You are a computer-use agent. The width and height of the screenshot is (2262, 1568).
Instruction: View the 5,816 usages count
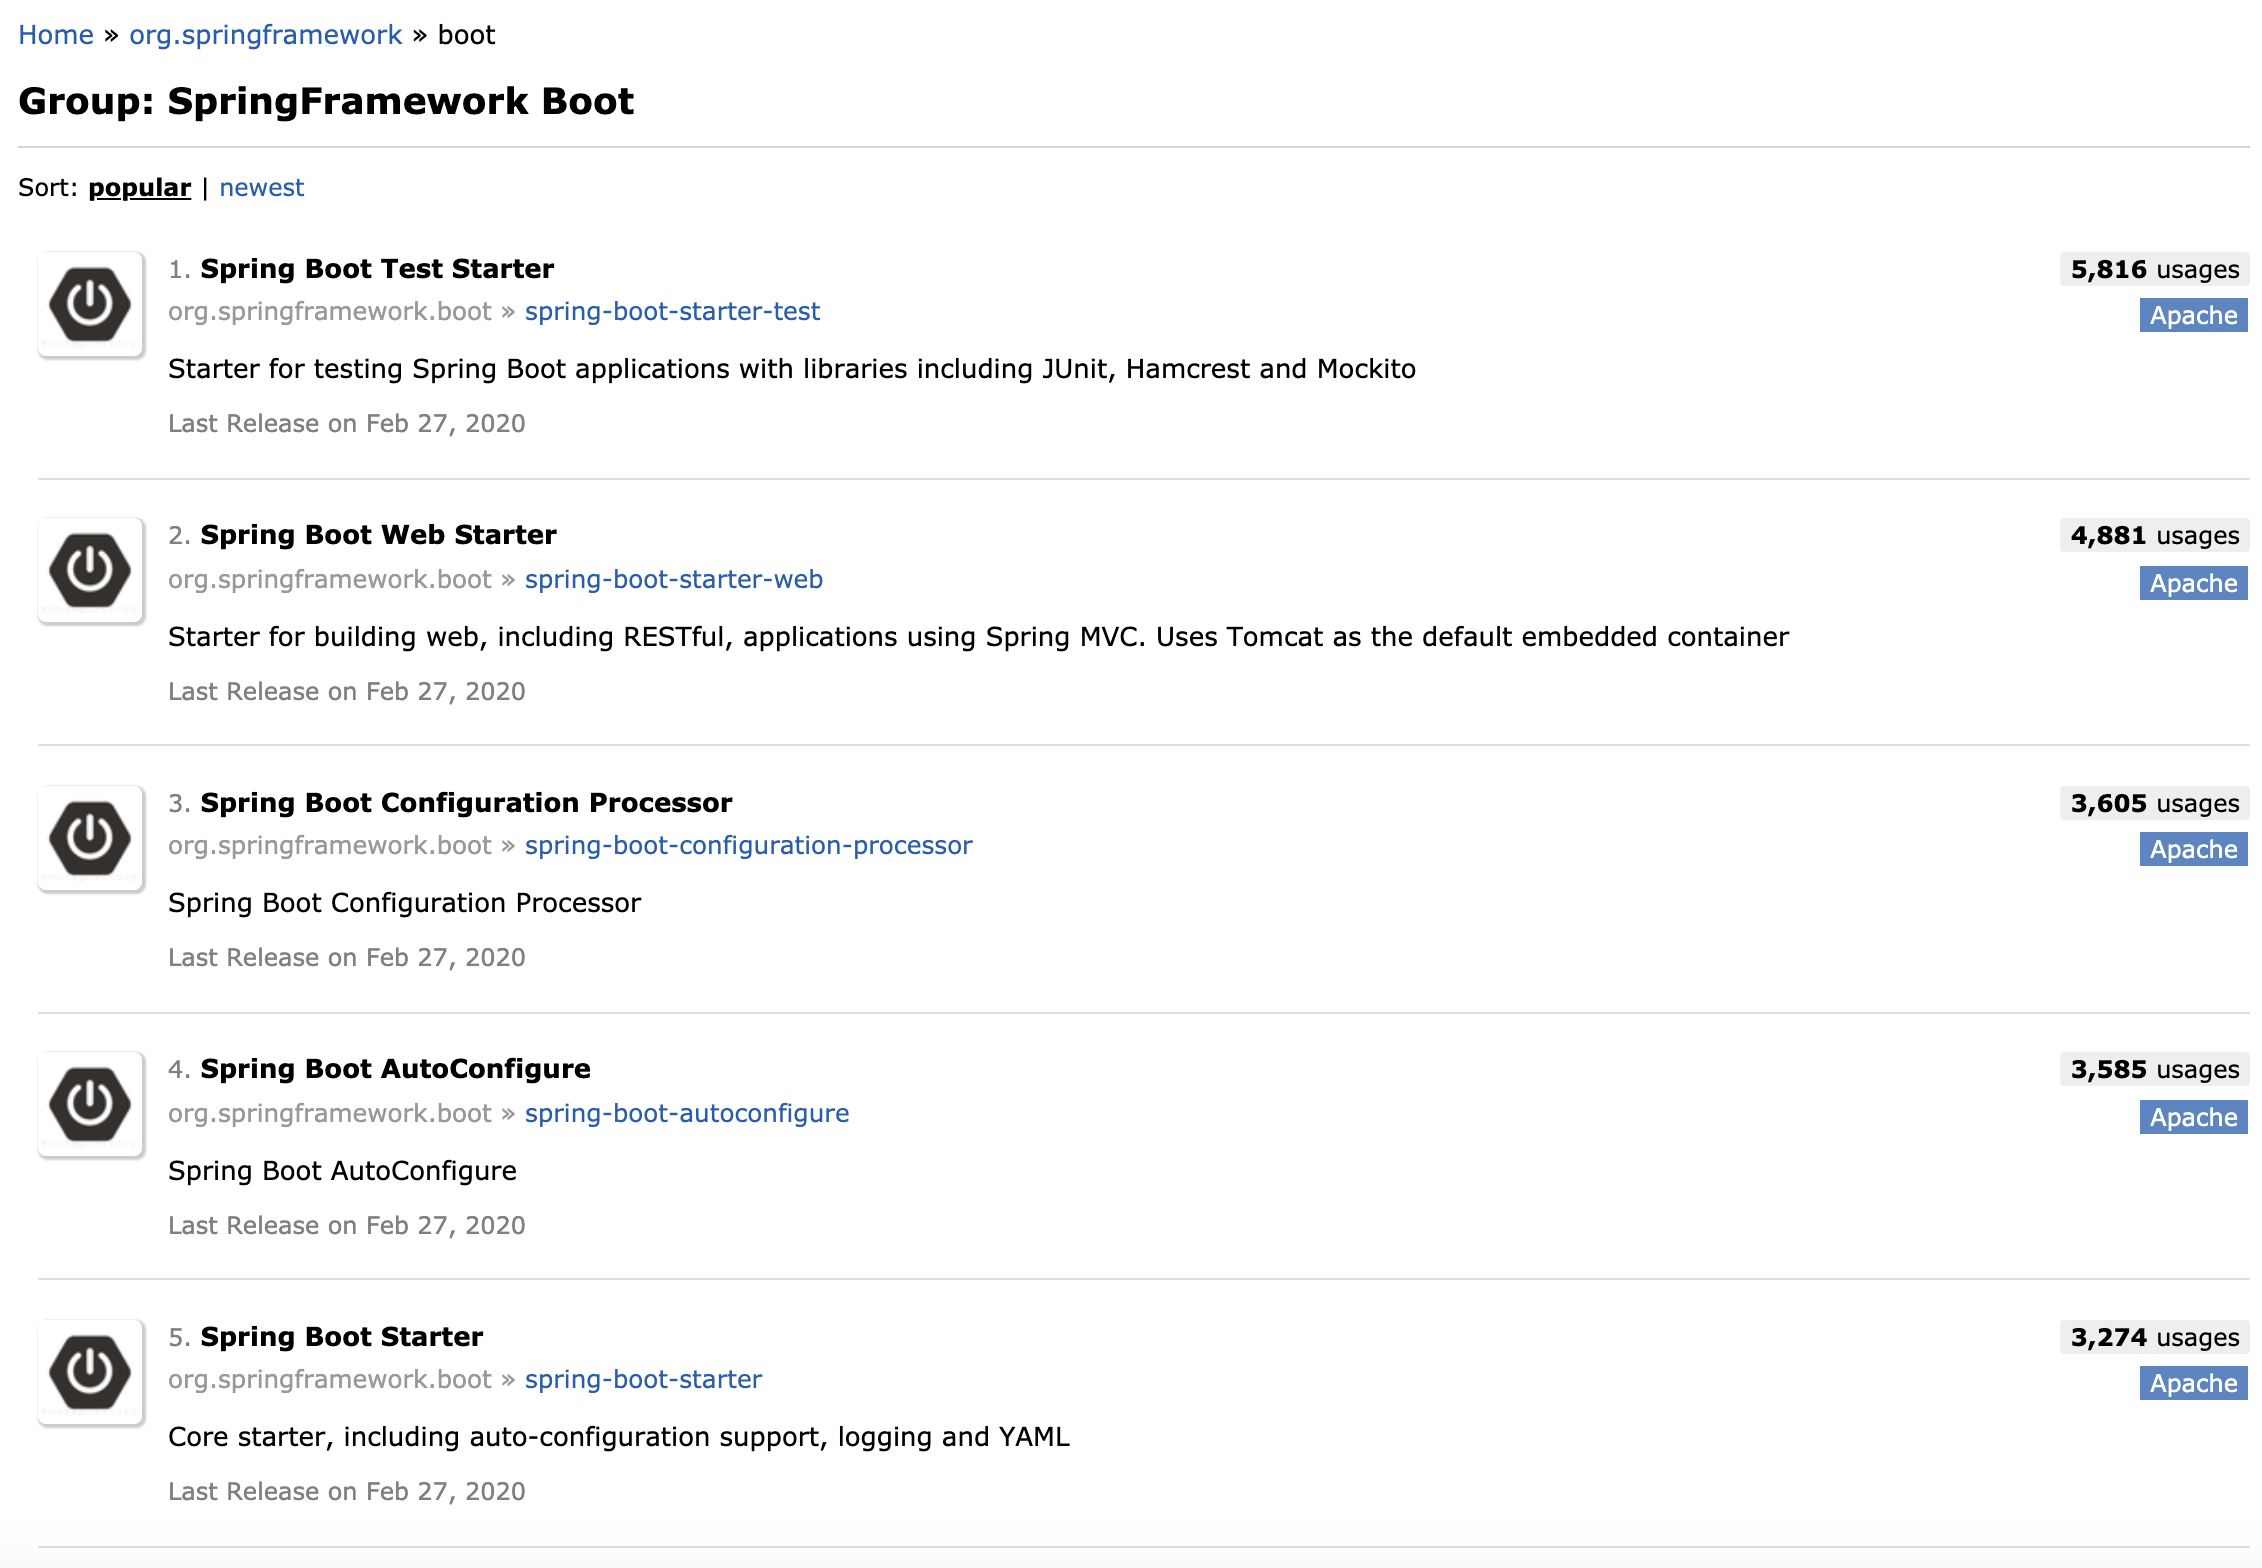[2153, 270]
